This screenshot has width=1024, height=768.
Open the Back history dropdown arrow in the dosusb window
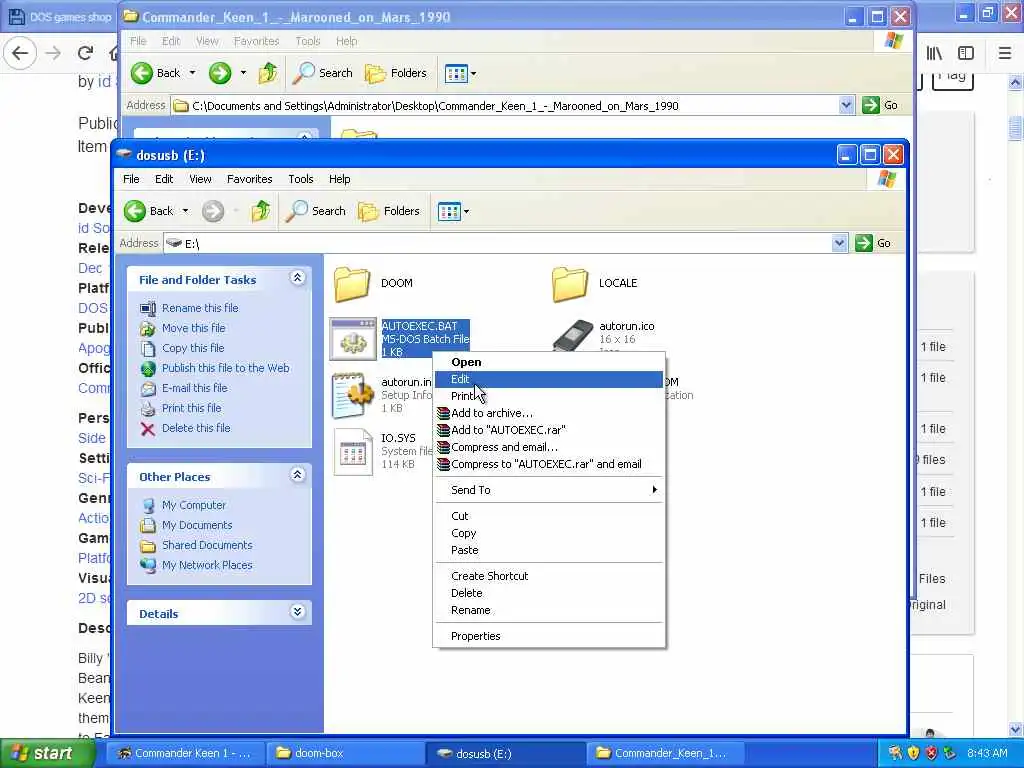(x=185, y=211)
